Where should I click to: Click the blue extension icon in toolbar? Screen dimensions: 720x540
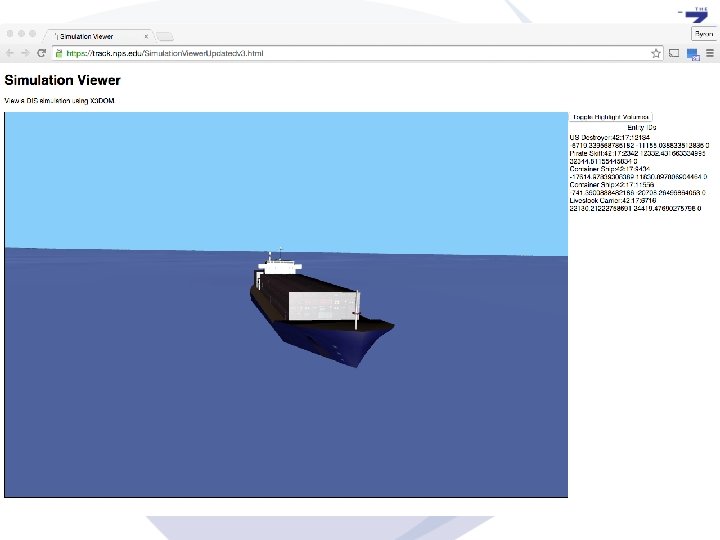pos(693,54)
